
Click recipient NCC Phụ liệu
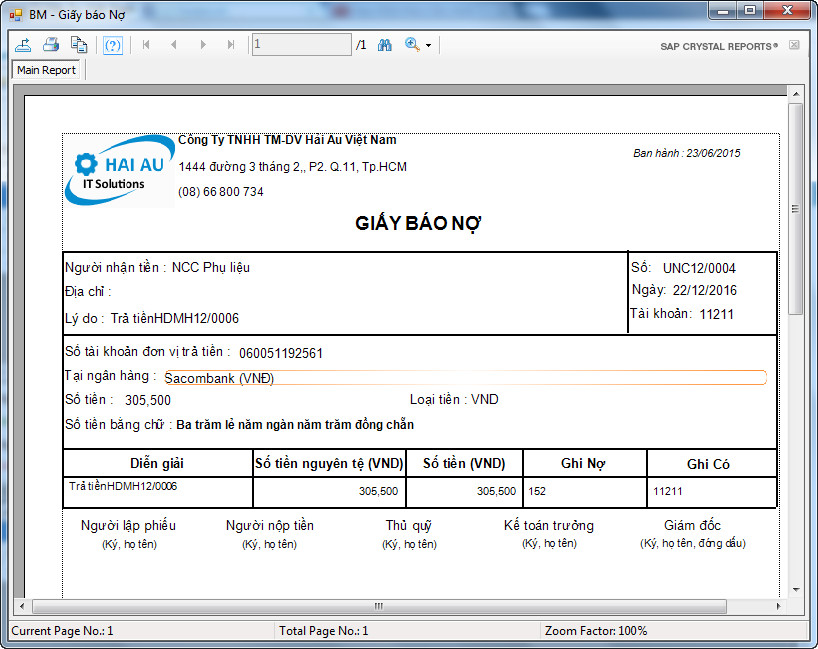tap(211, 268)
